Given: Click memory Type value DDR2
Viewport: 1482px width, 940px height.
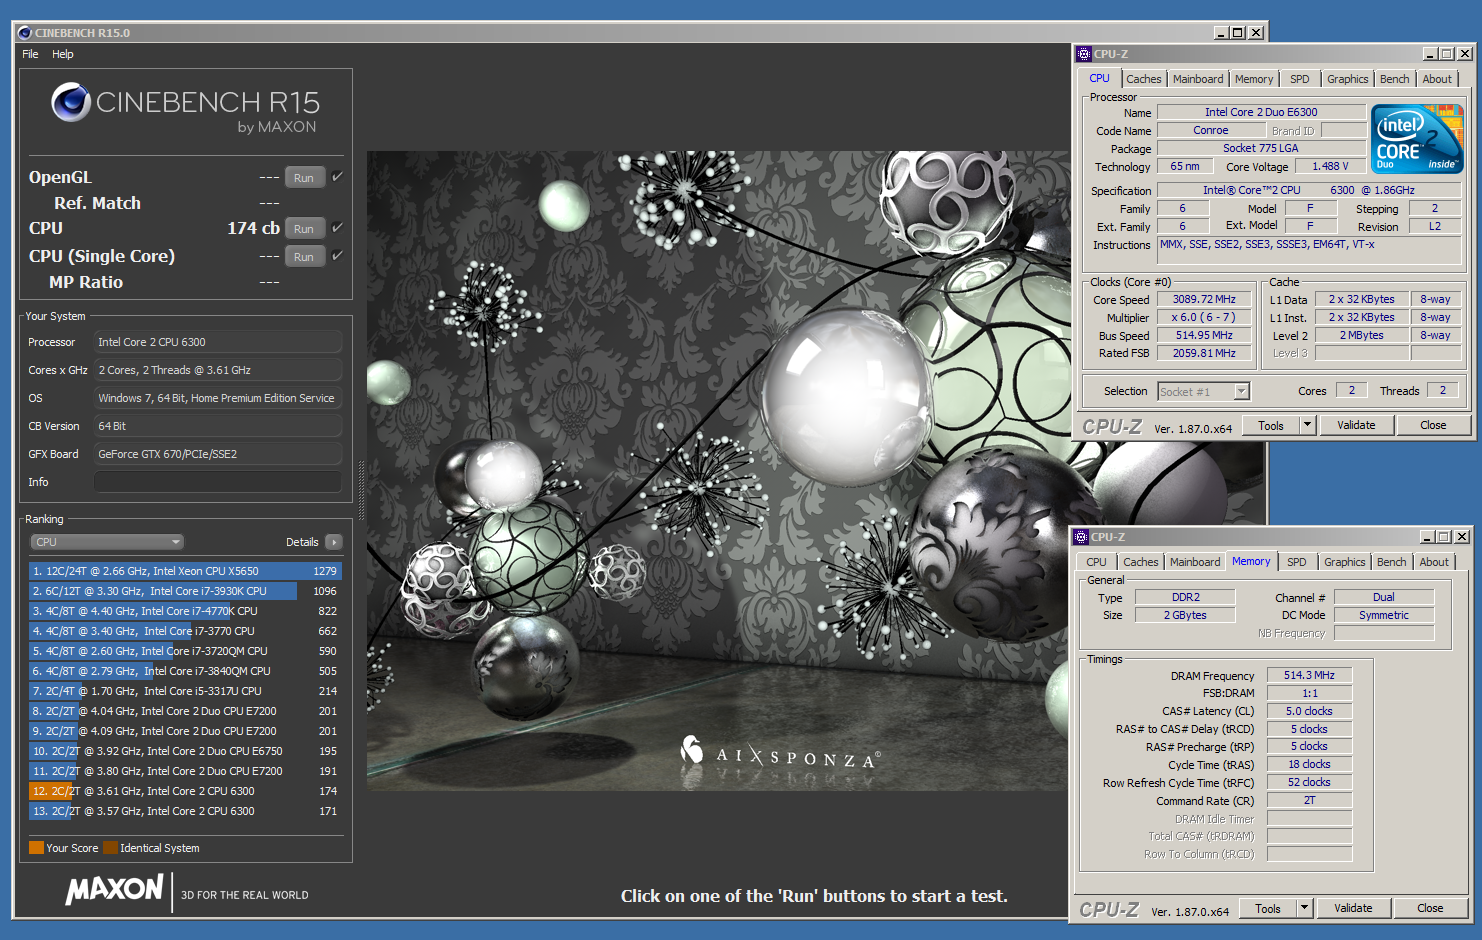Looking at the screenshot, I should [1185, 597].
